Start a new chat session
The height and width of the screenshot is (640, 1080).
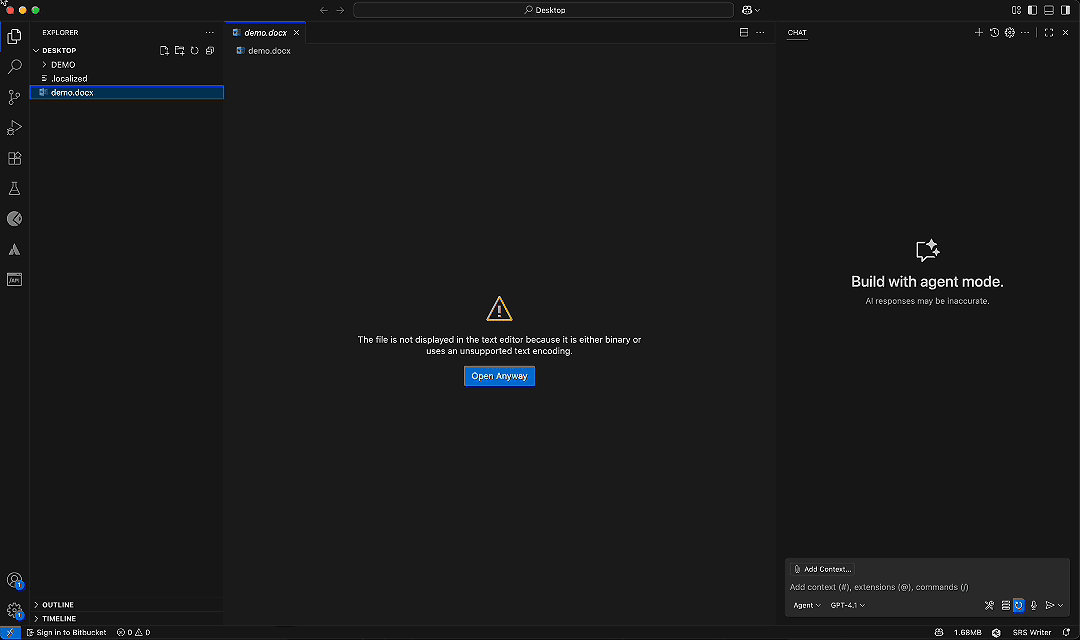coord(979,32)
